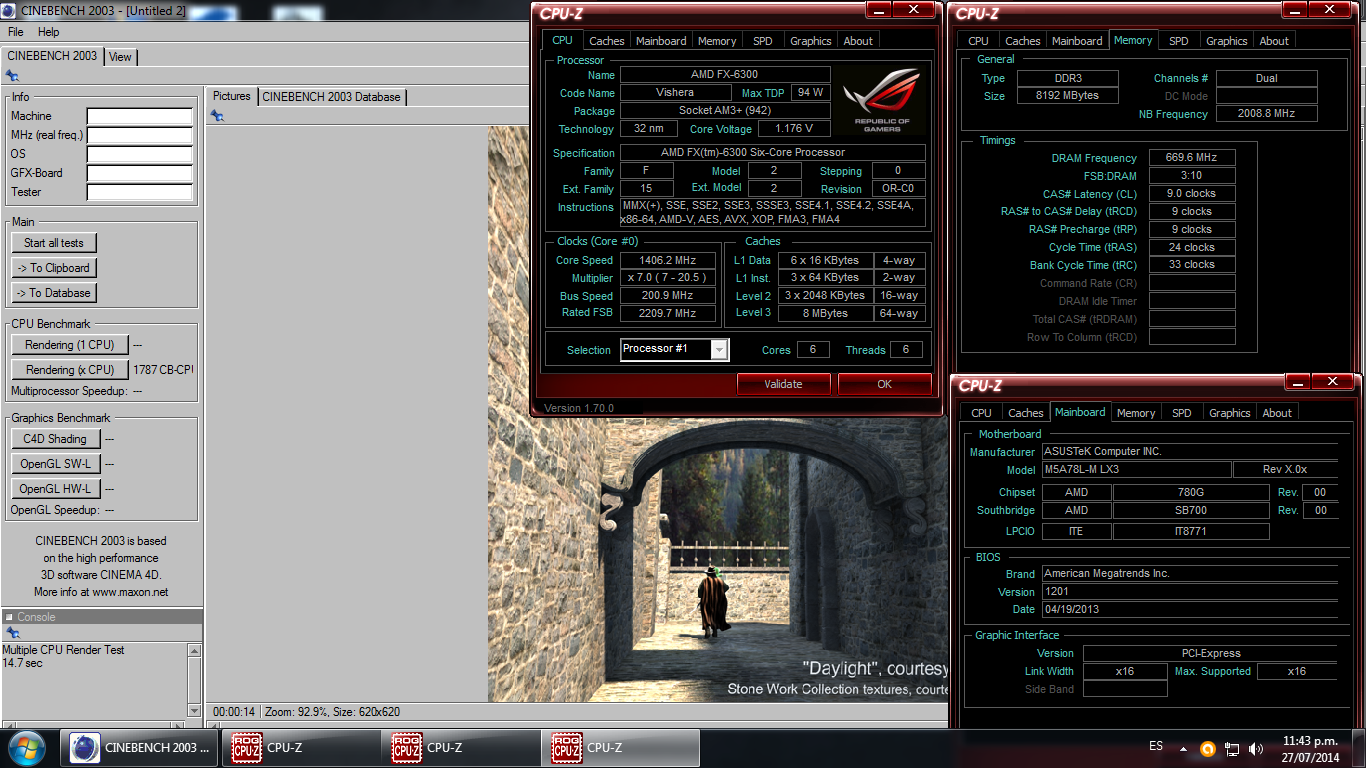Open CPU tab in the Memory window
The width and height of the screenshot is (1366, 768).
[x=979, y=41]
